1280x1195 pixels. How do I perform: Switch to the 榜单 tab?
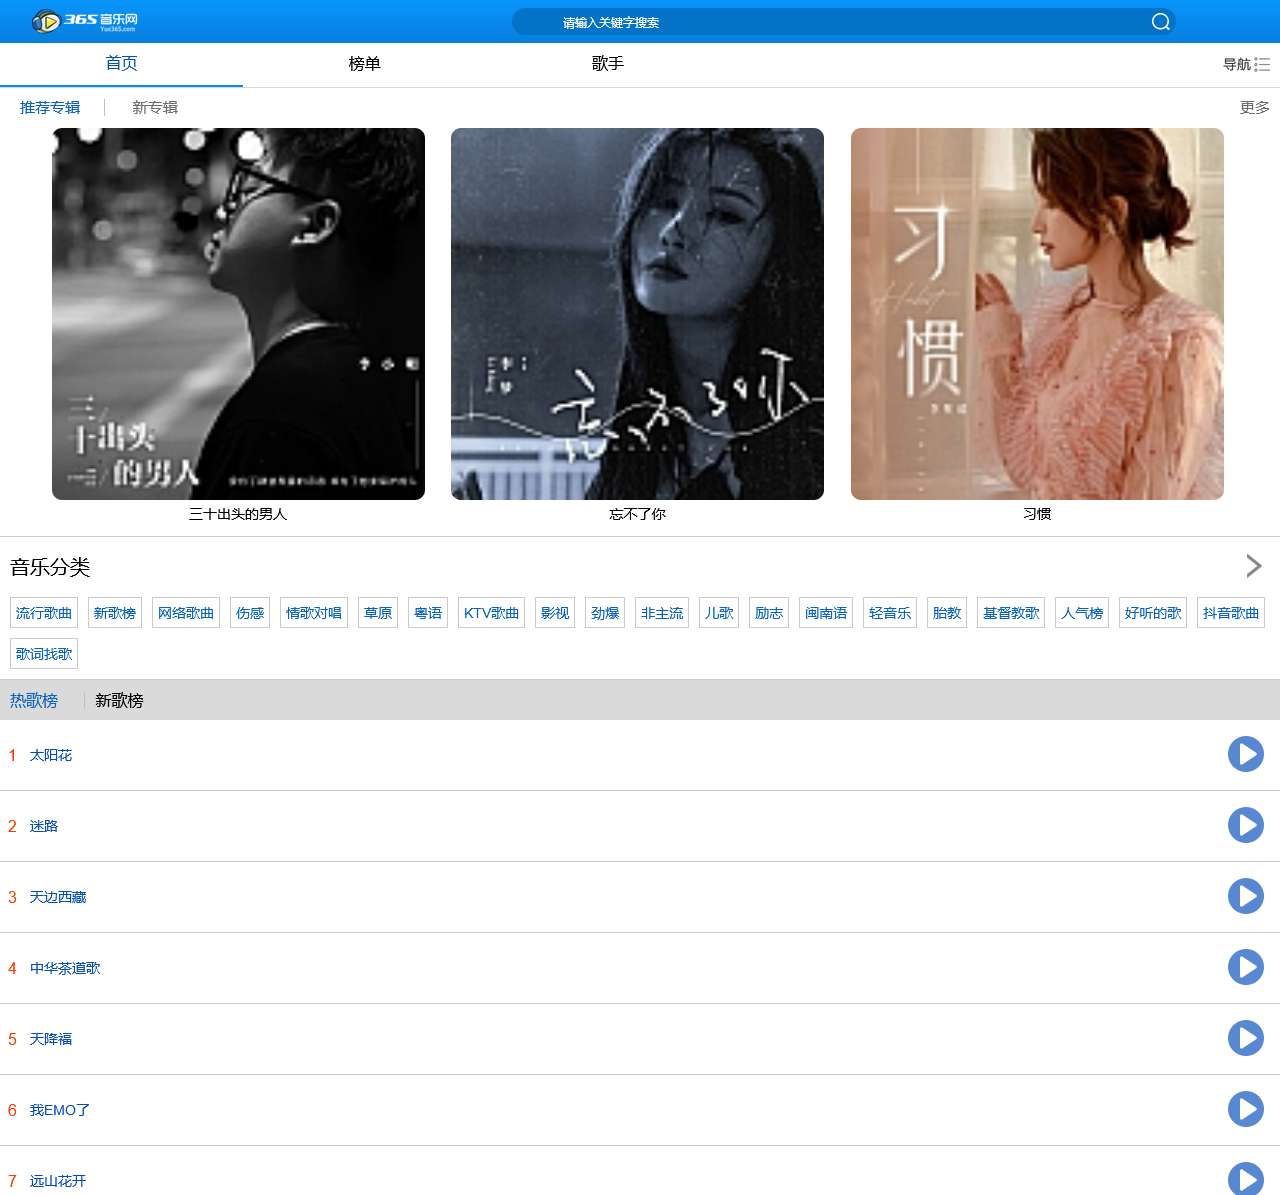click(x=364, y=64)
